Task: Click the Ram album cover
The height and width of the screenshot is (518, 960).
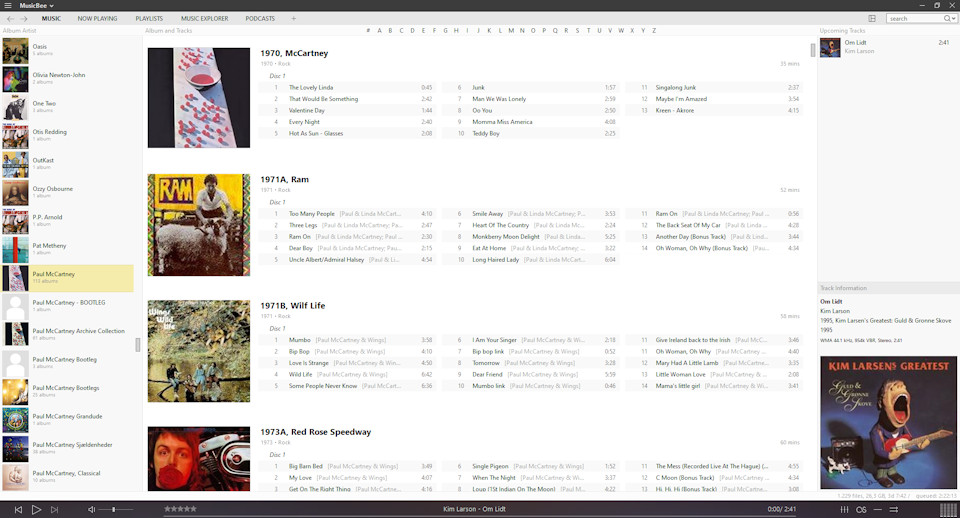Action: coord(199,225)
